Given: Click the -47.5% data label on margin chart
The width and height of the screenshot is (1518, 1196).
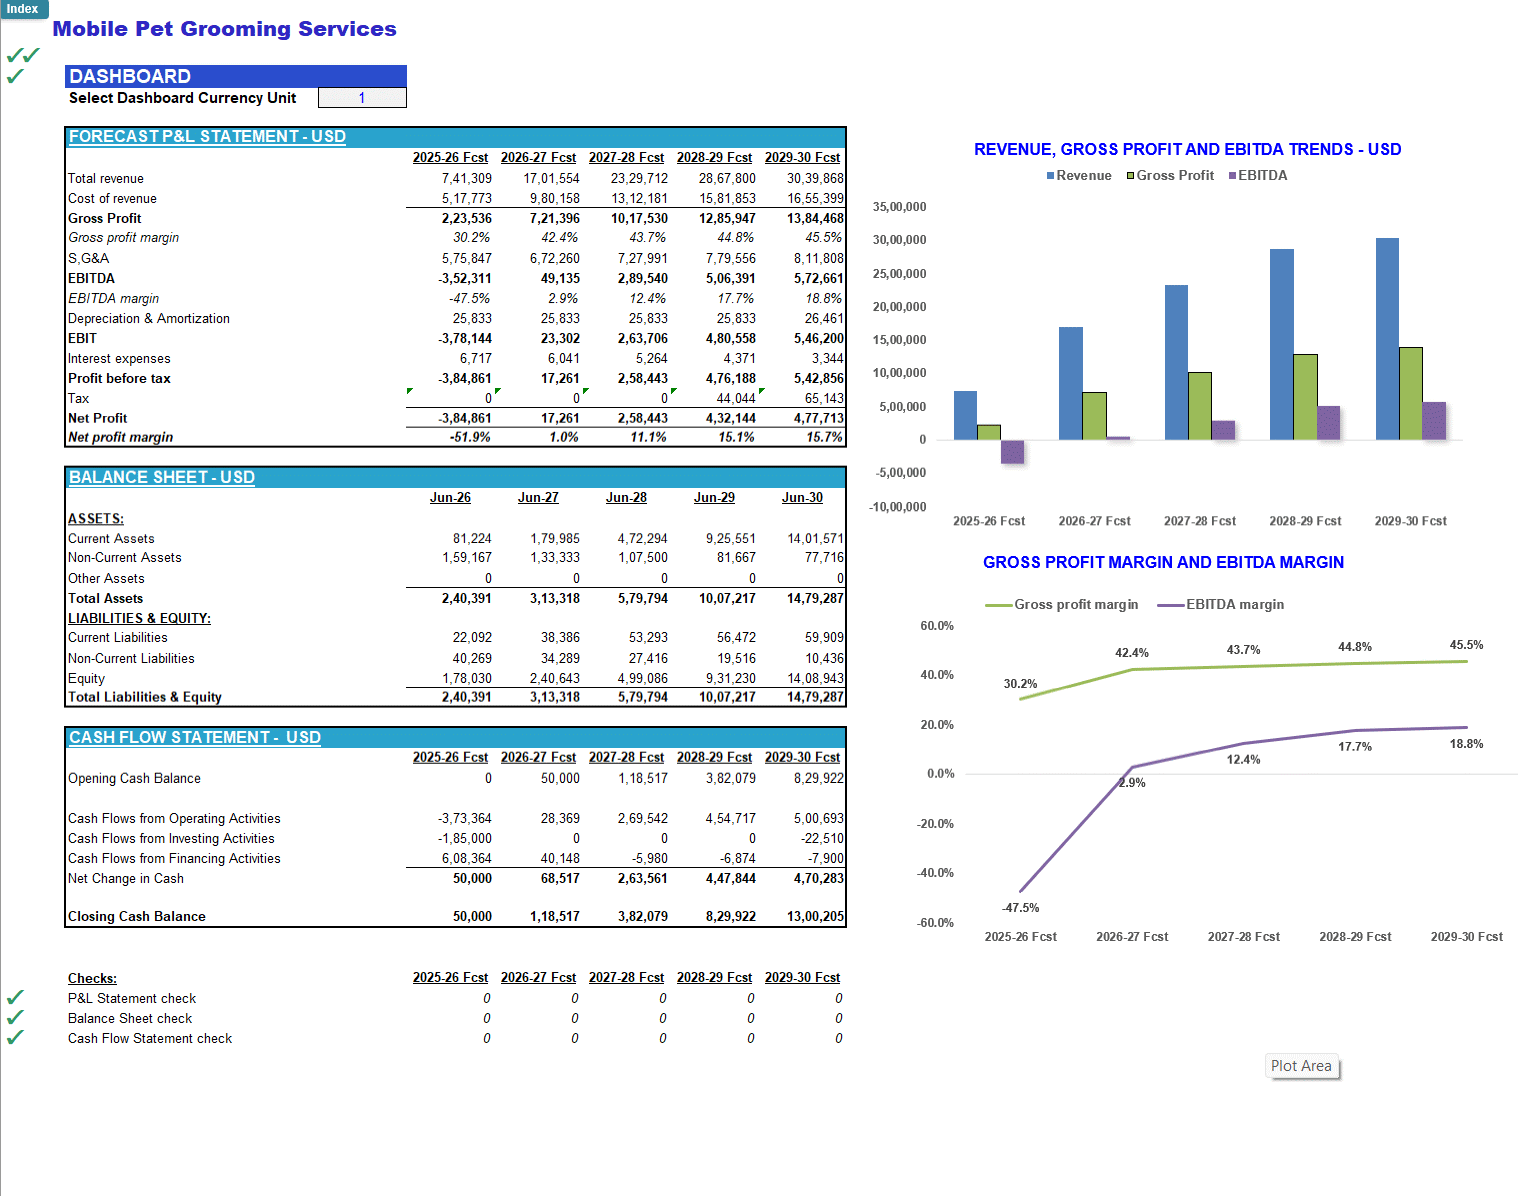Looking at the screenshot, I should (x=1020, y=908).
